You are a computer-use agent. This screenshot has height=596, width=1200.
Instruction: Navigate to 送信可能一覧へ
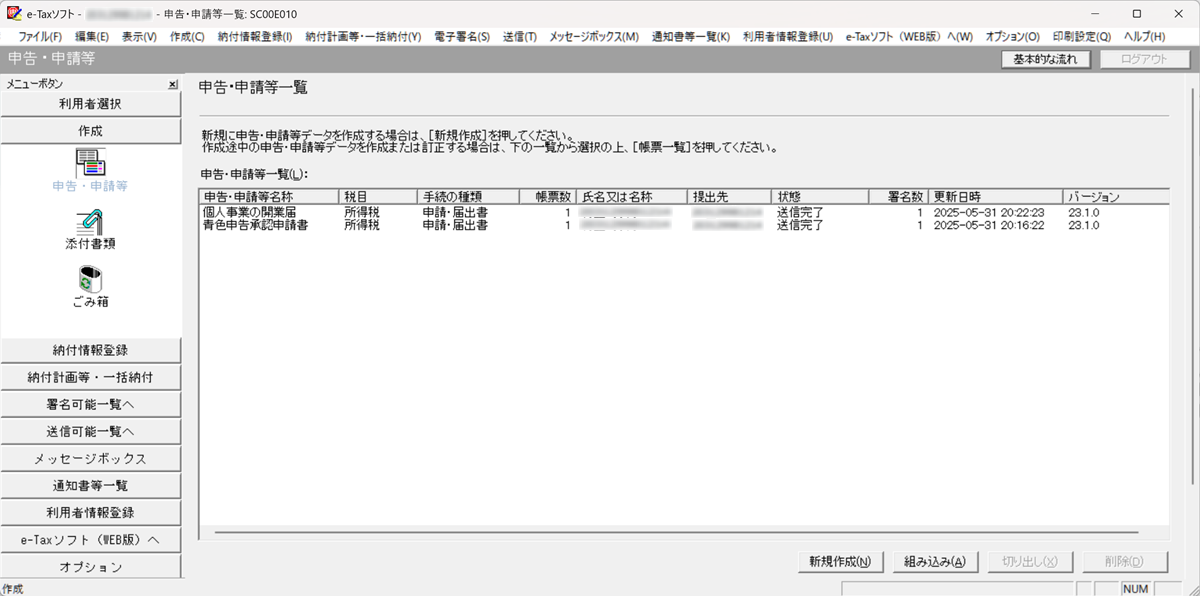tap(90, 432)
